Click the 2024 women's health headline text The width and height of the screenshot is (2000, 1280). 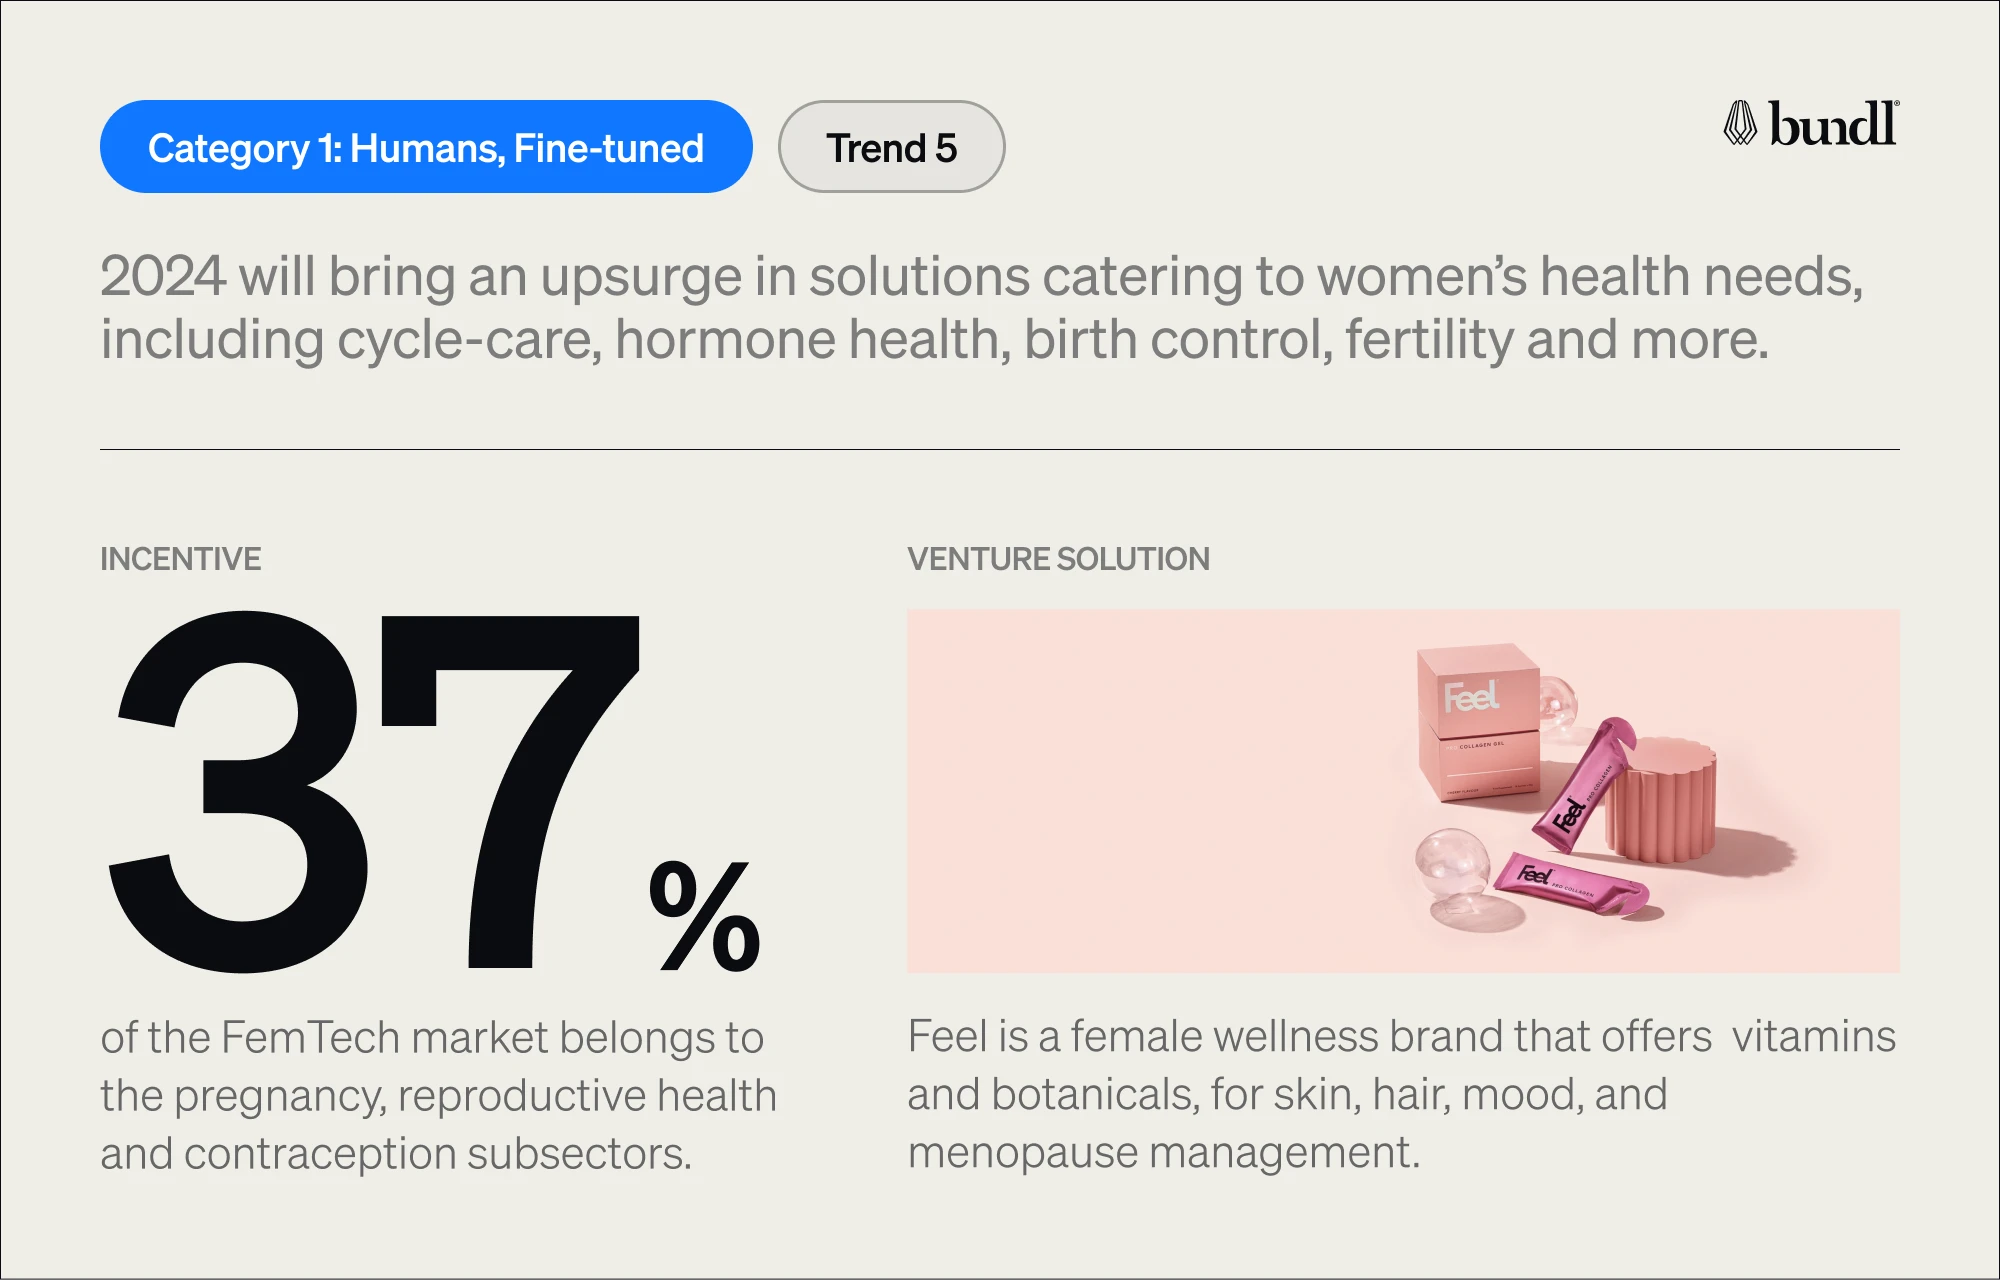coord(982,308)
